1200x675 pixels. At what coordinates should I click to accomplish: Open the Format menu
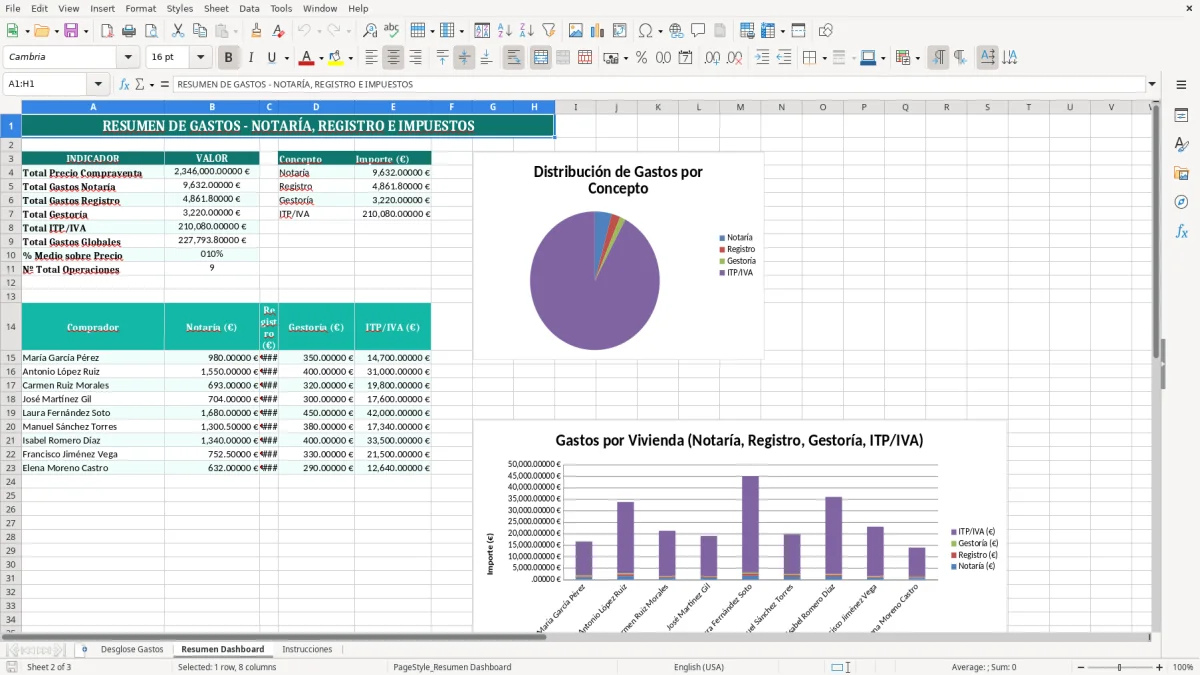[x=140, y=8]
